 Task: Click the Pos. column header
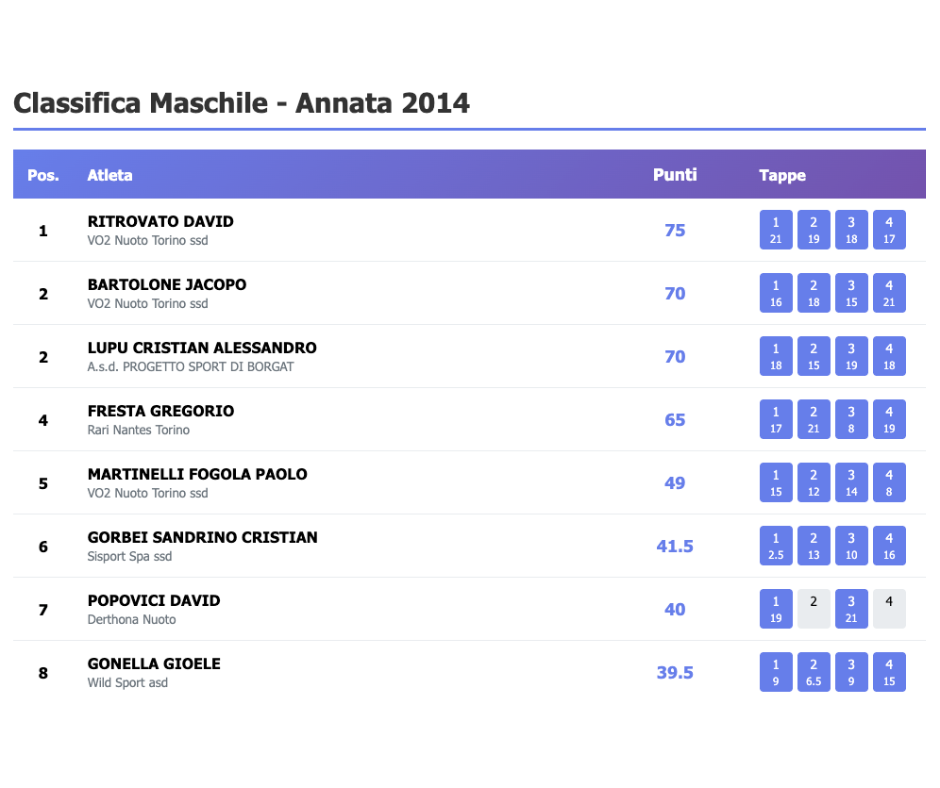pyautogui.click(x=43, y=175)
